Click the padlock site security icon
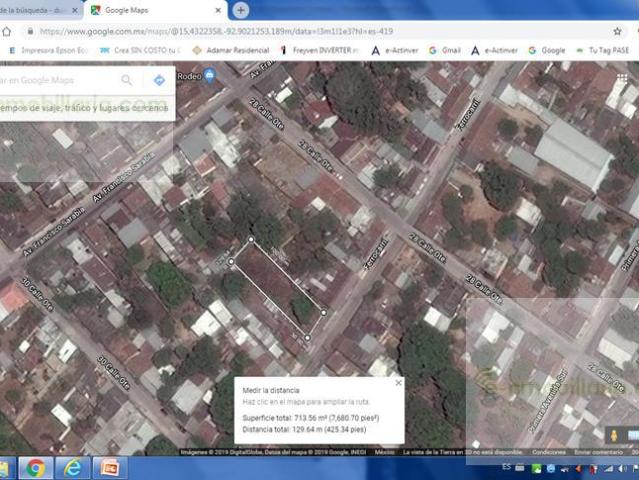This screenshot has height=480, width=639. [31, 31]
